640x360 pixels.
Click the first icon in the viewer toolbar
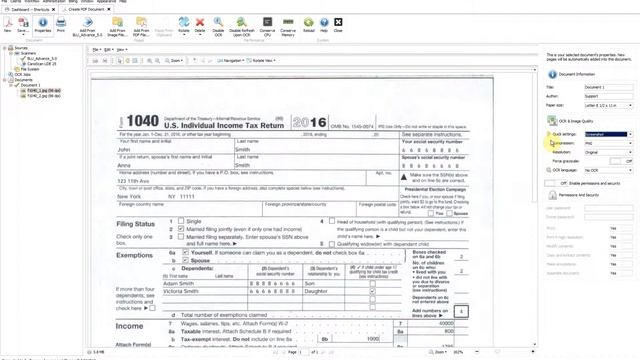pyautogui.click(x=95, y=61)
